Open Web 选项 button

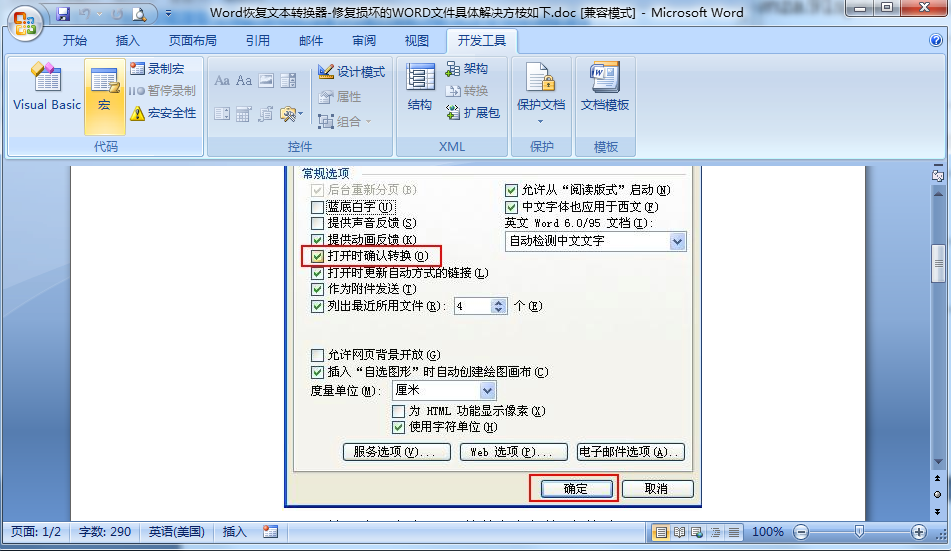(x=514, y=452)
